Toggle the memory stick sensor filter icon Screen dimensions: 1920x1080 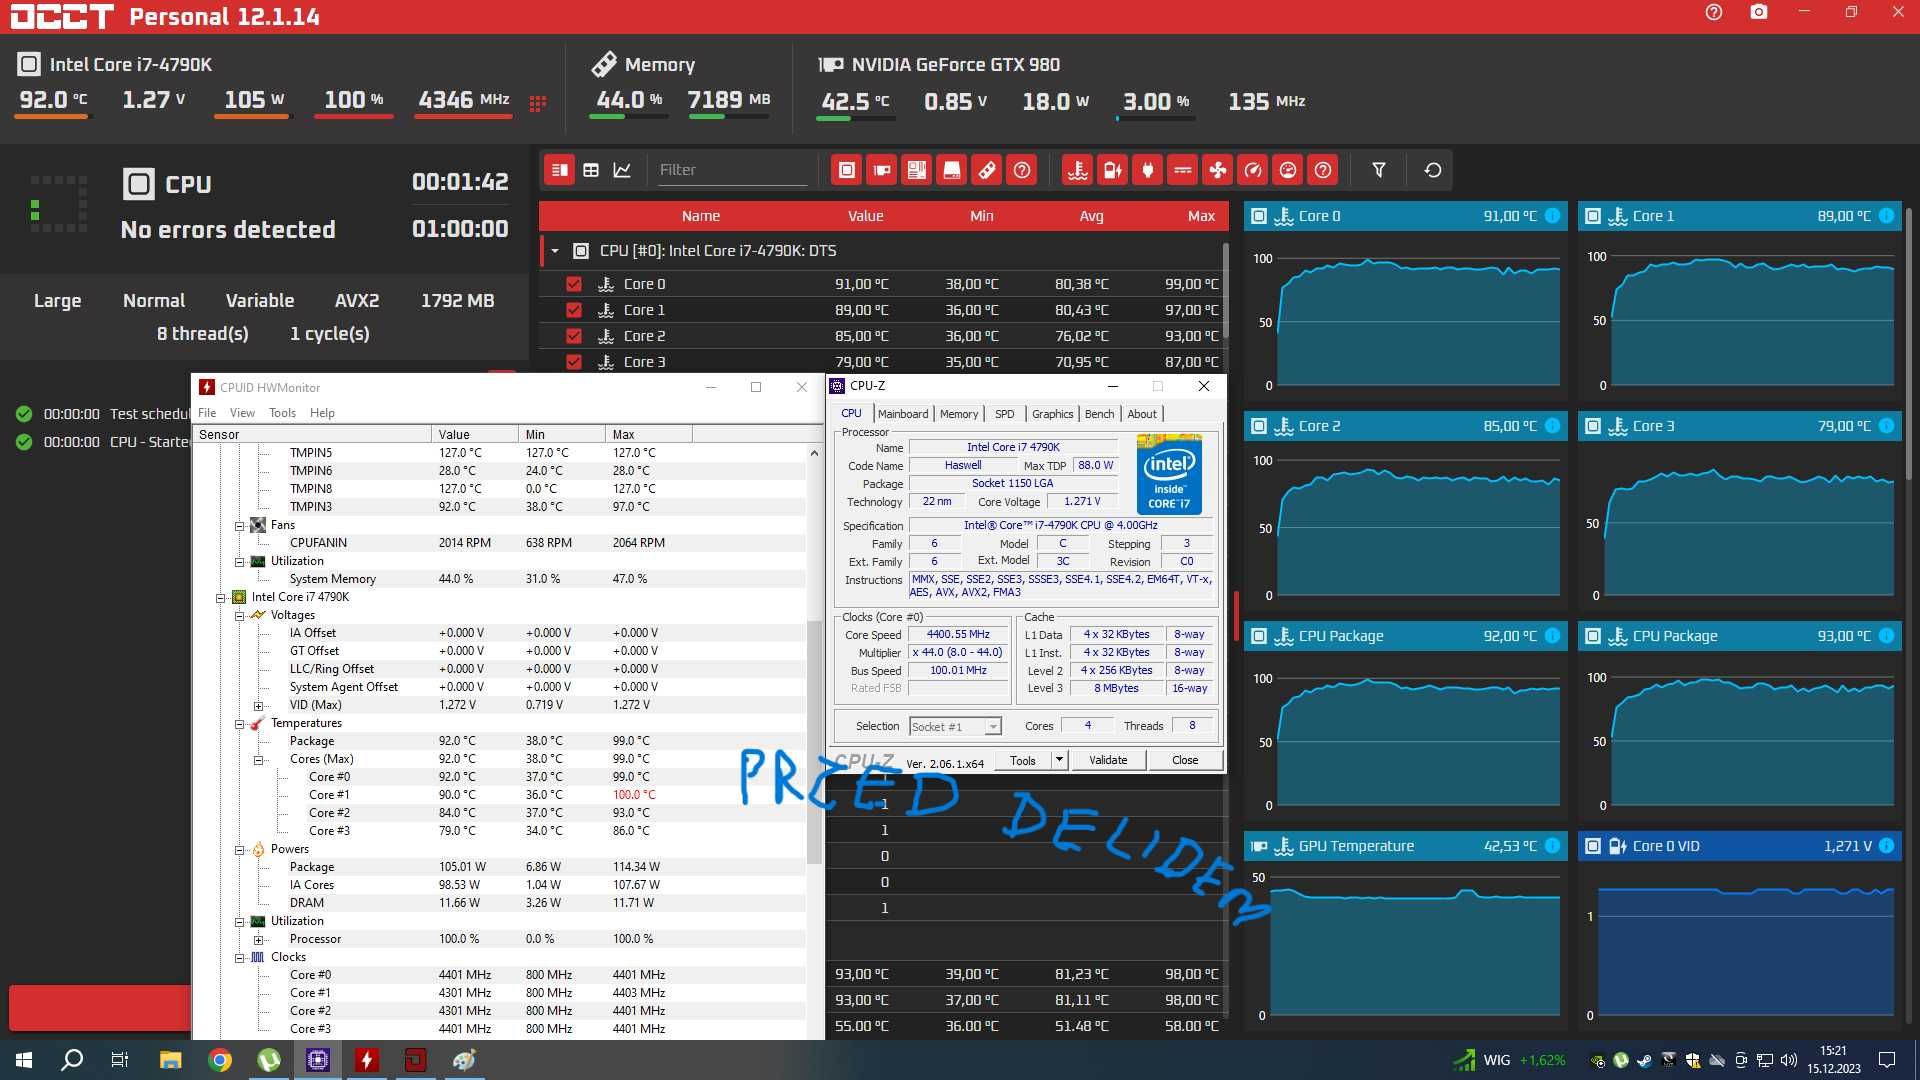tap(987, 170)
